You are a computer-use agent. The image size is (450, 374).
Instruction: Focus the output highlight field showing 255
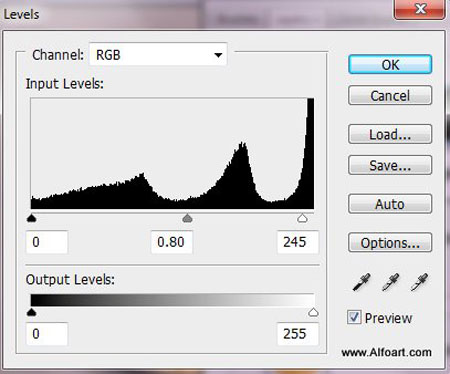[x=298, y=334]
